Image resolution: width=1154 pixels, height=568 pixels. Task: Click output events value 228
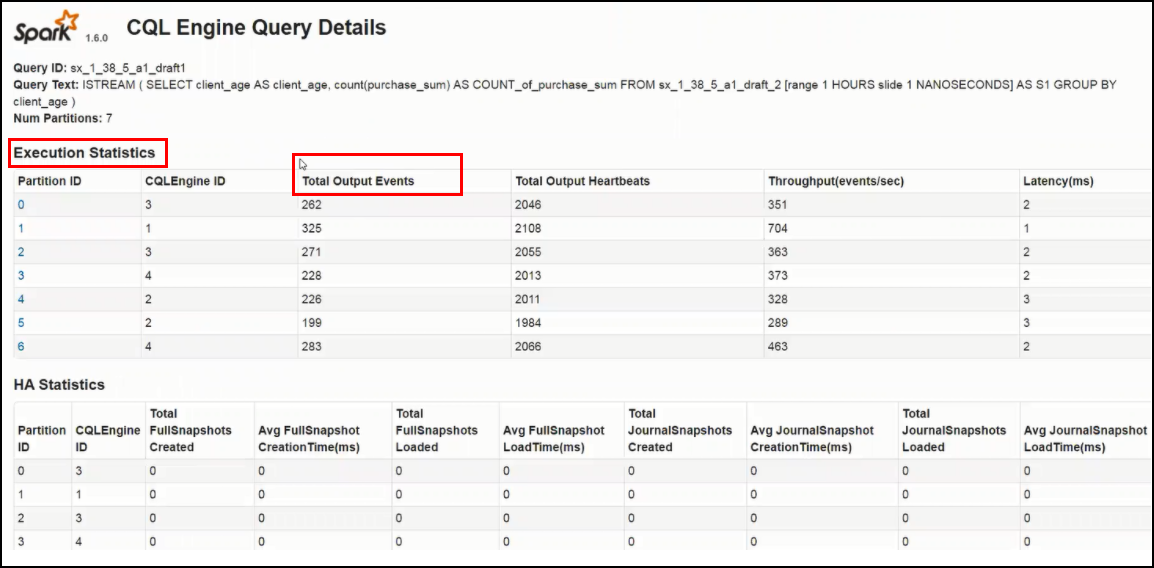coord(312,275)
